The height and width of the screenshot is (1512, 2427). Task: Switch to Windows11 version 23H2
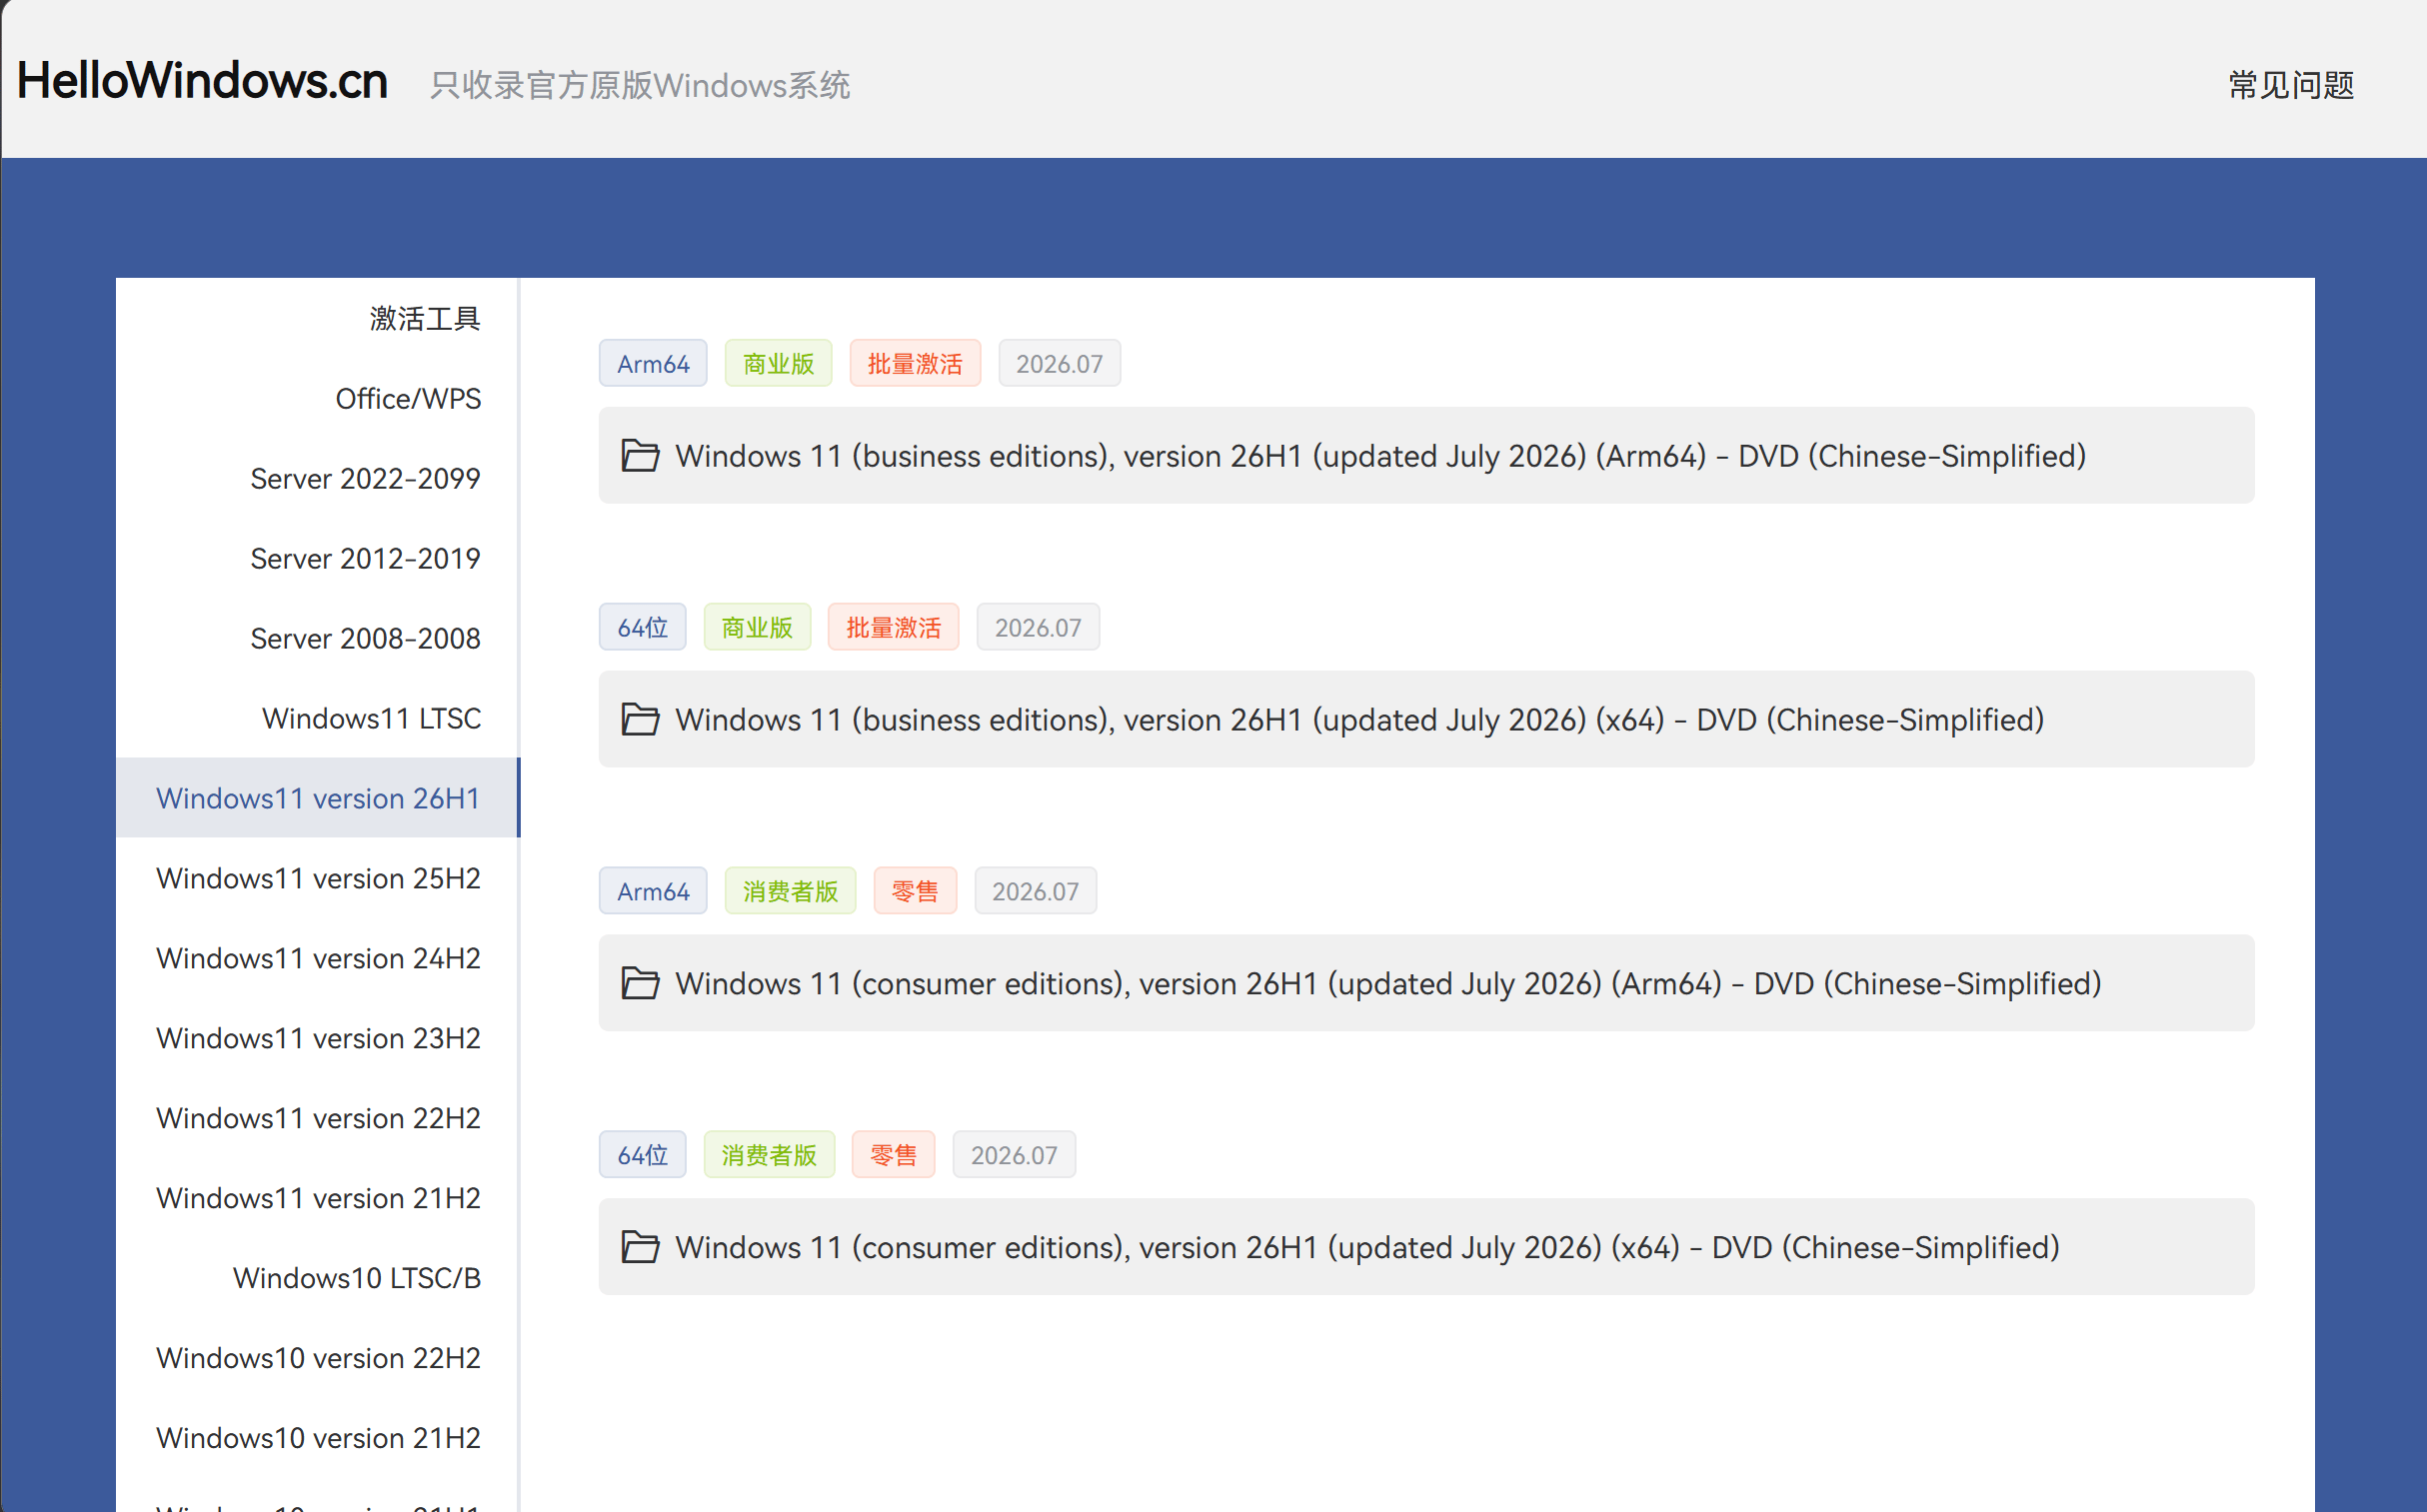pos(318,1038)
